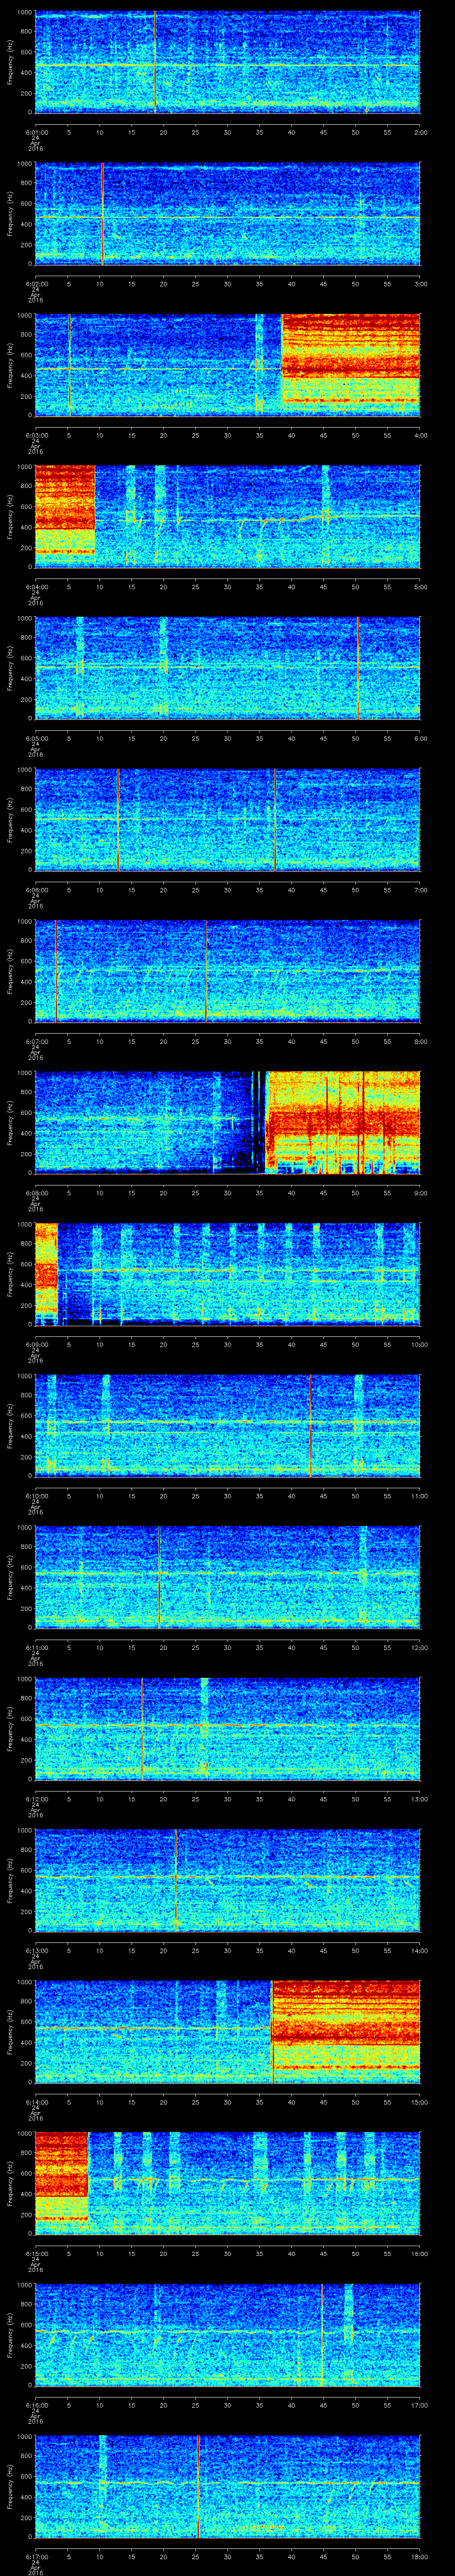Click the 18:00 end label of last spectrogram
Screen dimensions: 455x2576
coord(419,2557)
